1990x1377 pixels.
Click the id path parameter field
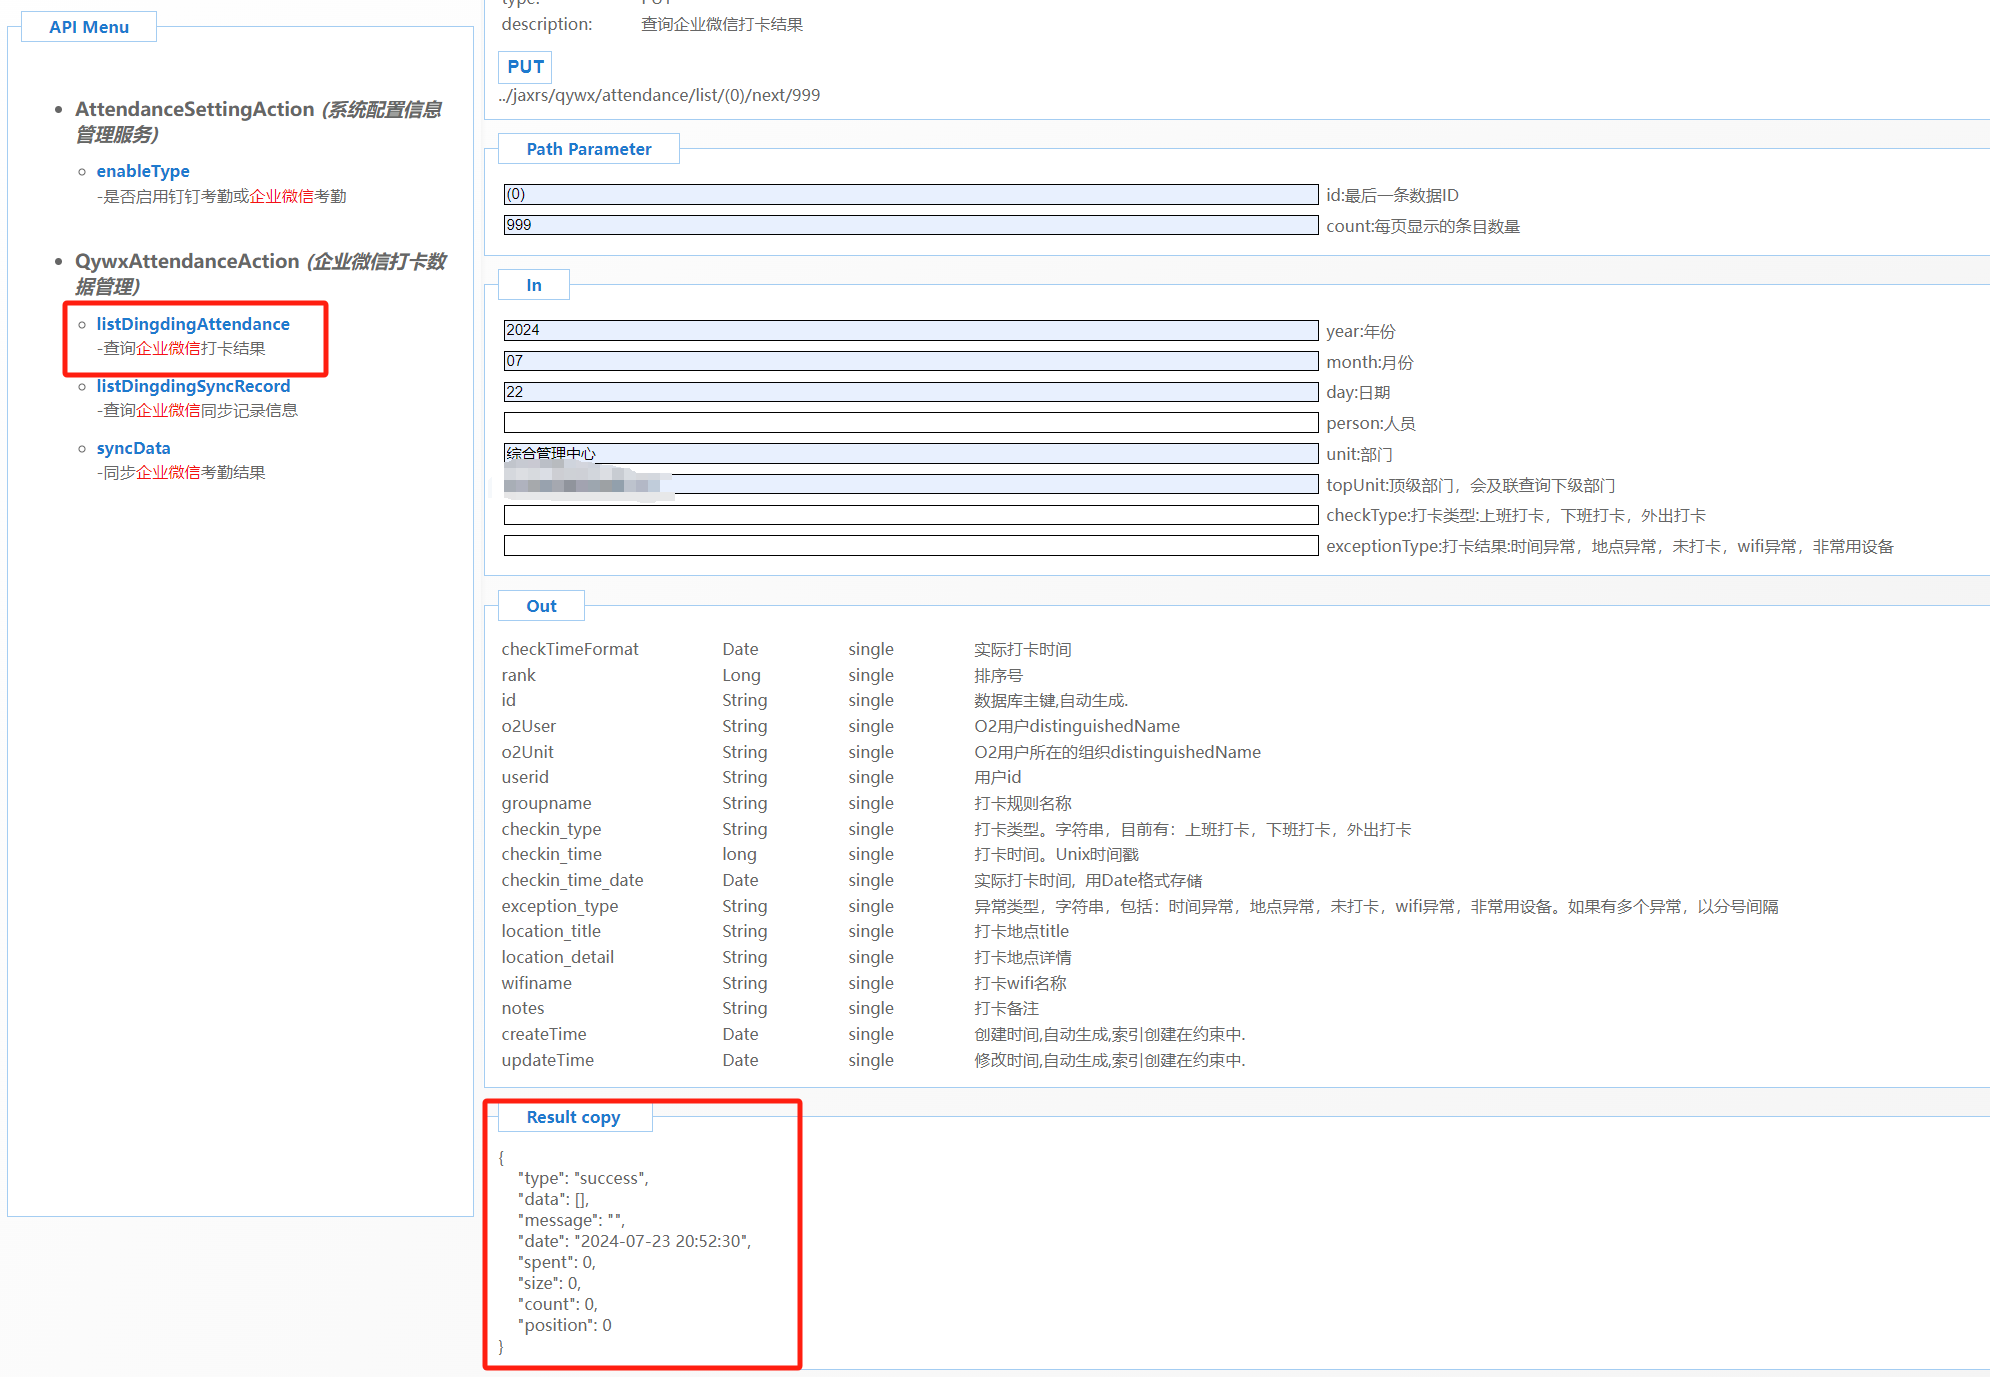pos(910,194)
